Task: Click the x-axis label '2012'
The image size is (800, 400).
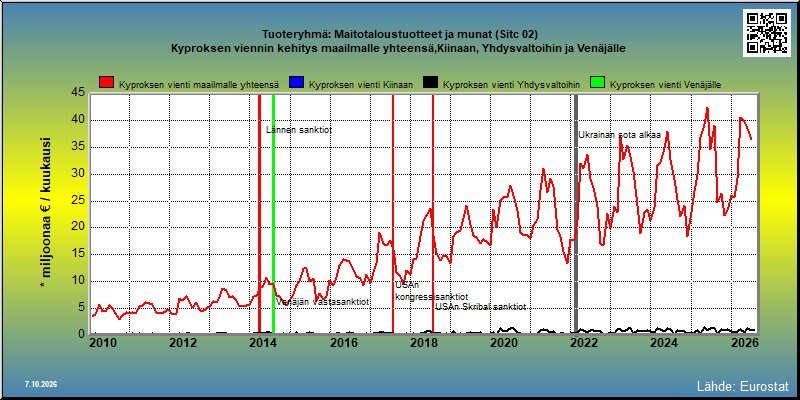Action: 183,343
